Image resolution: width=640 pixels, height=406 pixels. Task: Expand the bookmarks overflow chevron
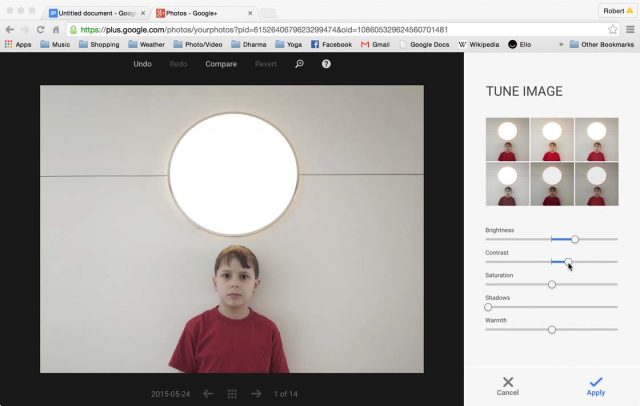click(560, 45)
